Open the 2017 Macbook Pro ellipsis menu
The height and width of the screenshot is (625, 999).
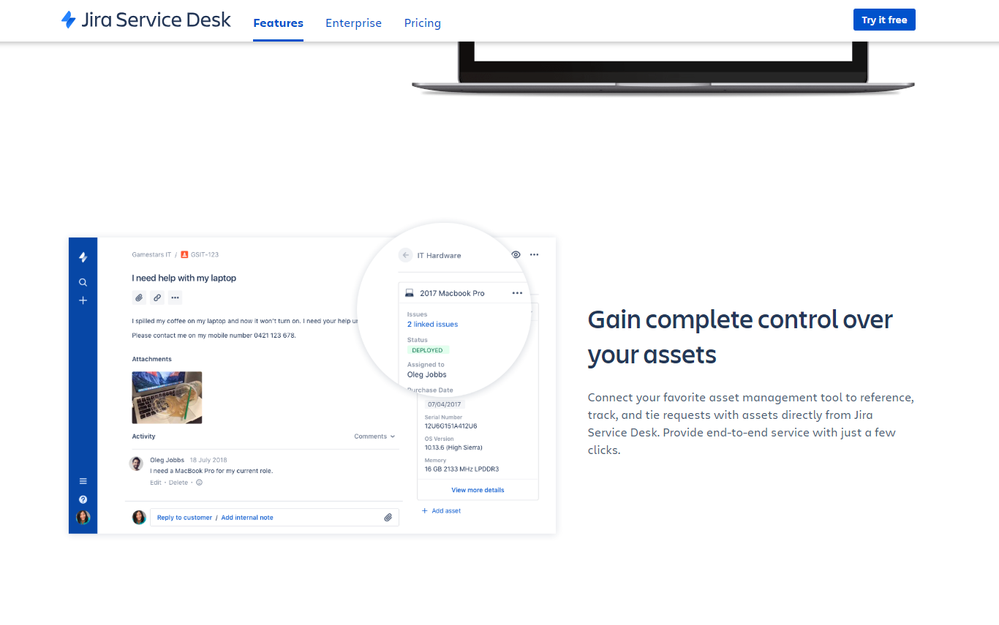[x=517, y=293]
